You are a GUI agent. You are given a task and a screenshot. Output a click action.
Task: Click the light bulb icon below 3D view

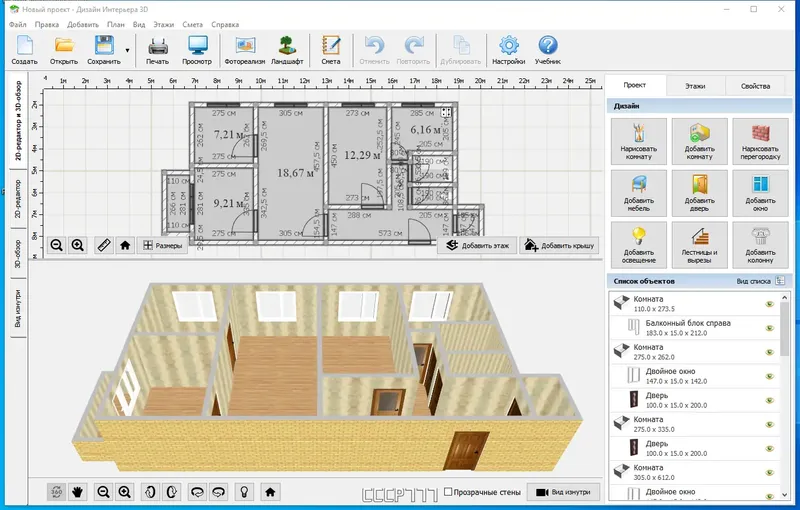point(242,492)
